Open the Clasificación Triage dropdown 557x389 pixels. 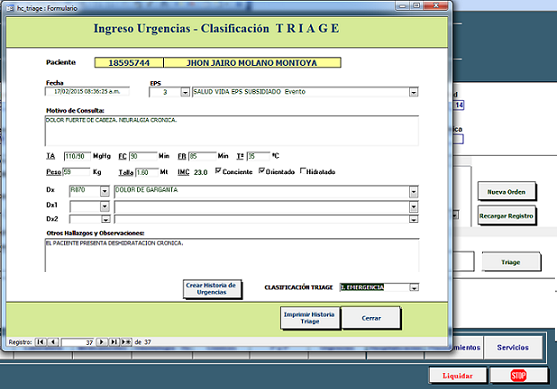coord(414,287)
